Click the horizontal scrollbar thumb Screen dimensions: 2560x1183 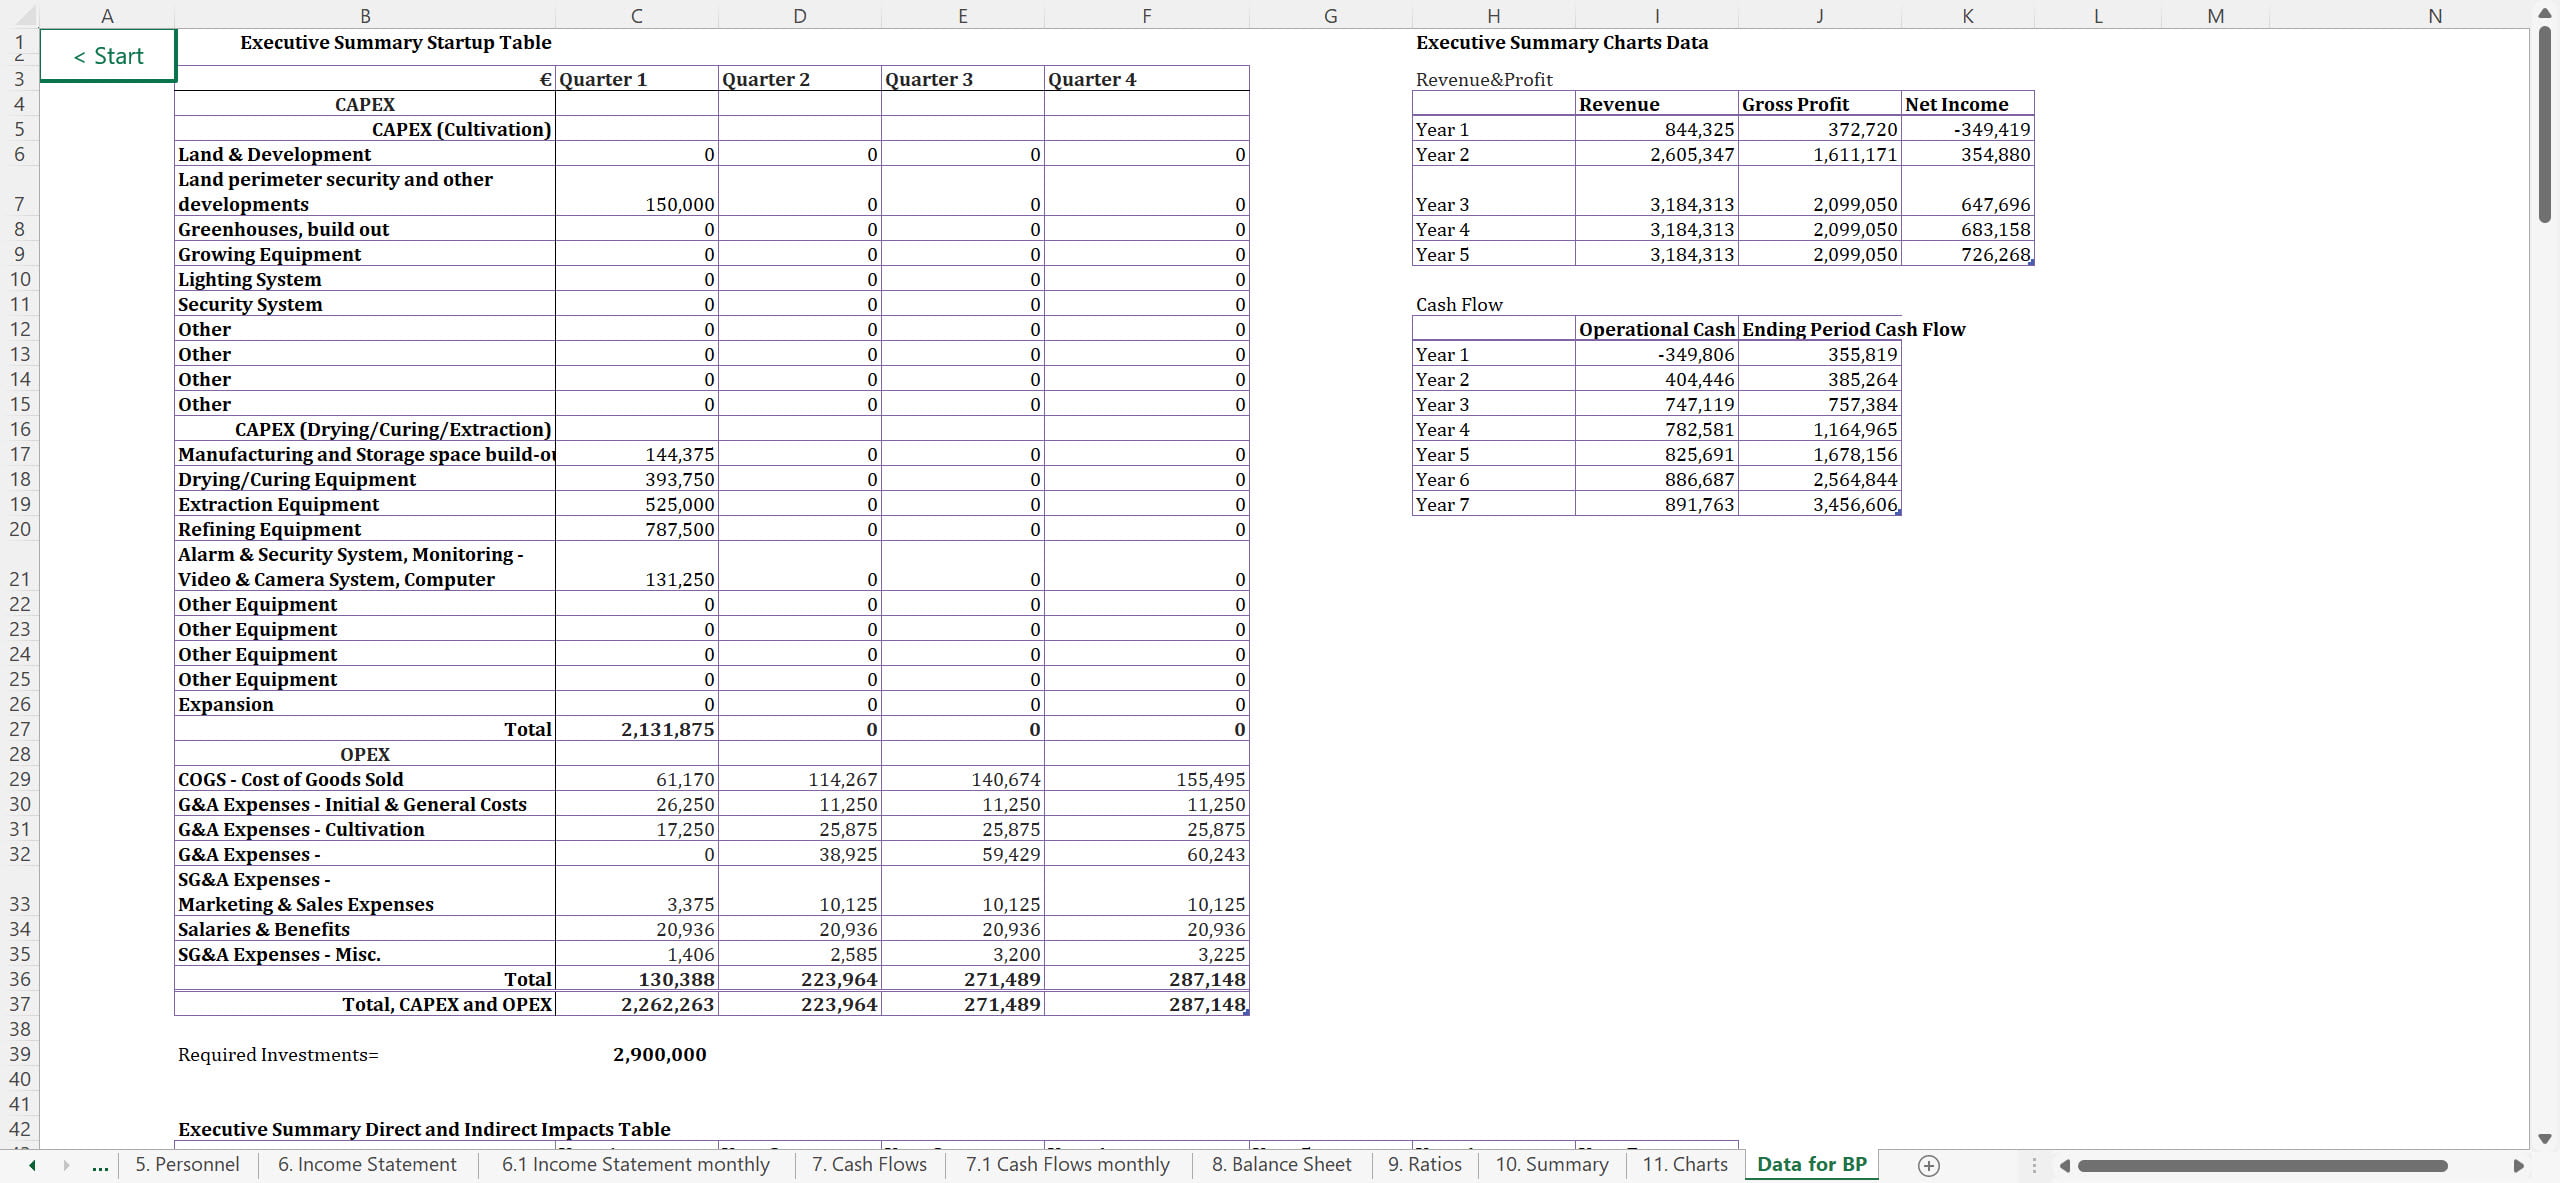coord(2262,1165)
